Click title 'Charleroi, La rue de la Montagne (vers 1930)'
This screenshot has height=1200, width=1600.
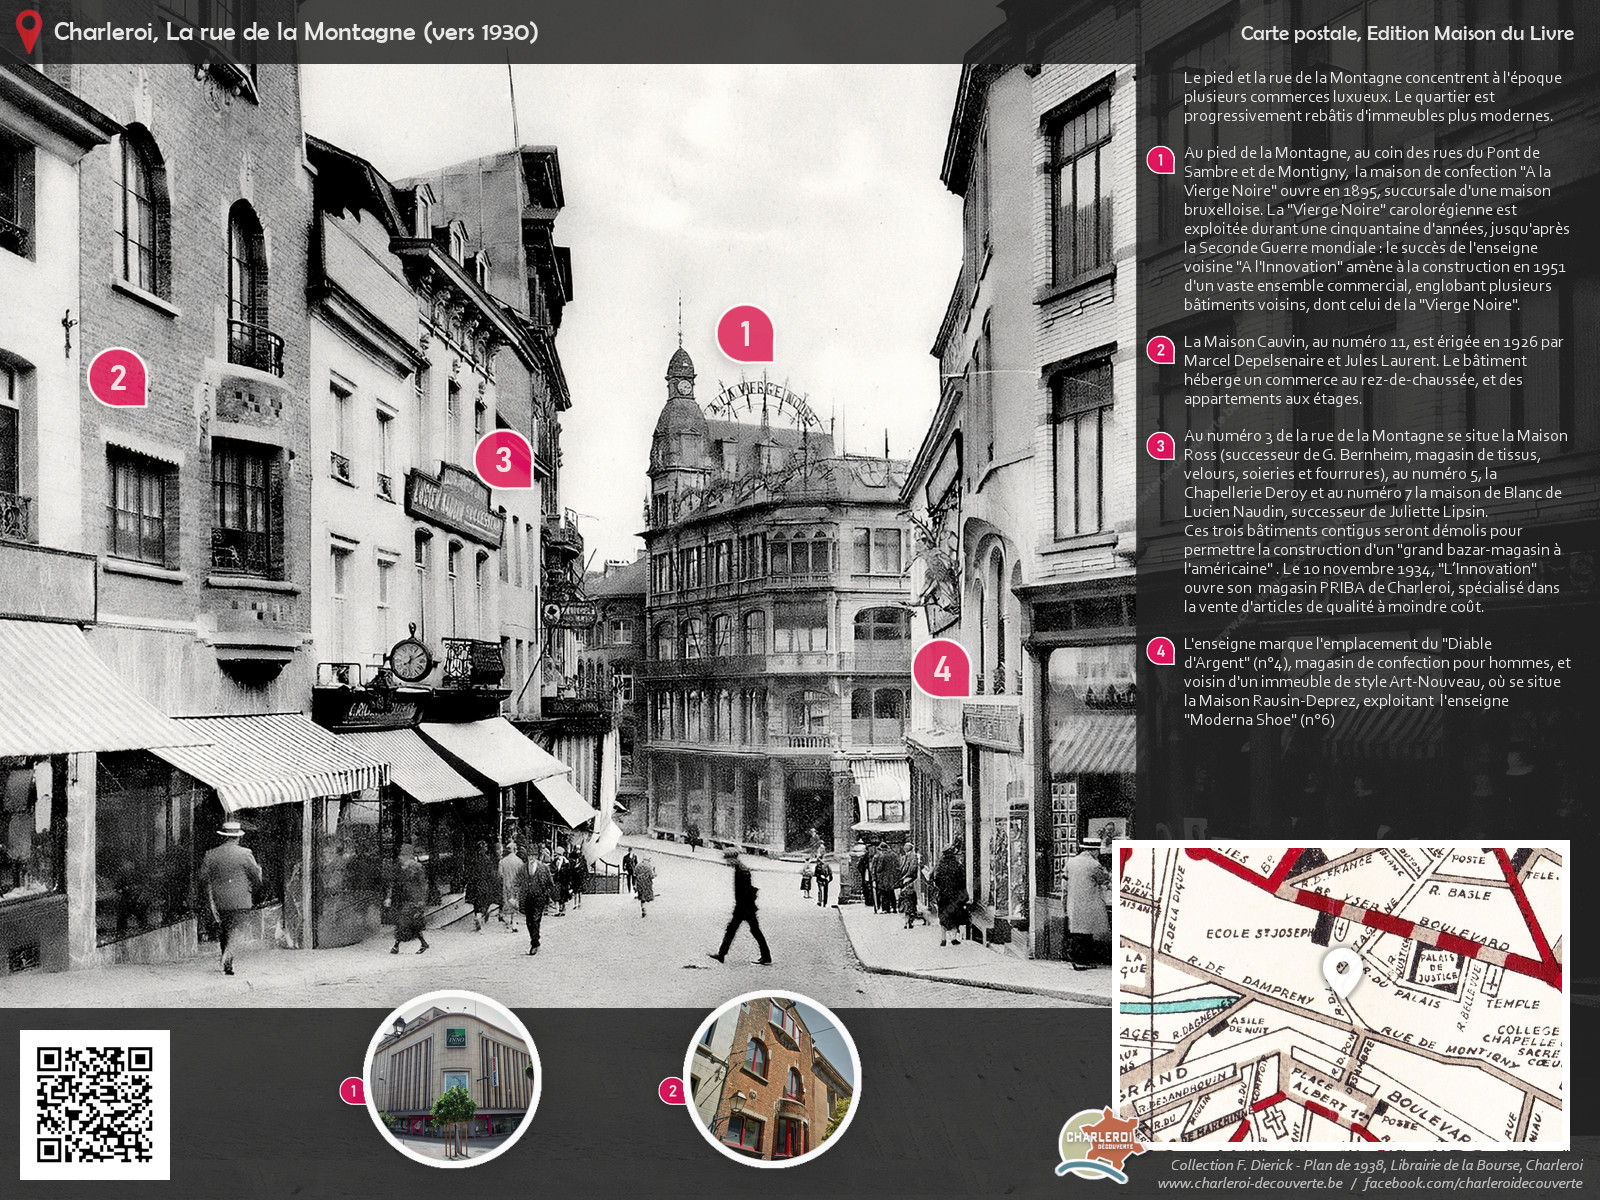point(296,32)
